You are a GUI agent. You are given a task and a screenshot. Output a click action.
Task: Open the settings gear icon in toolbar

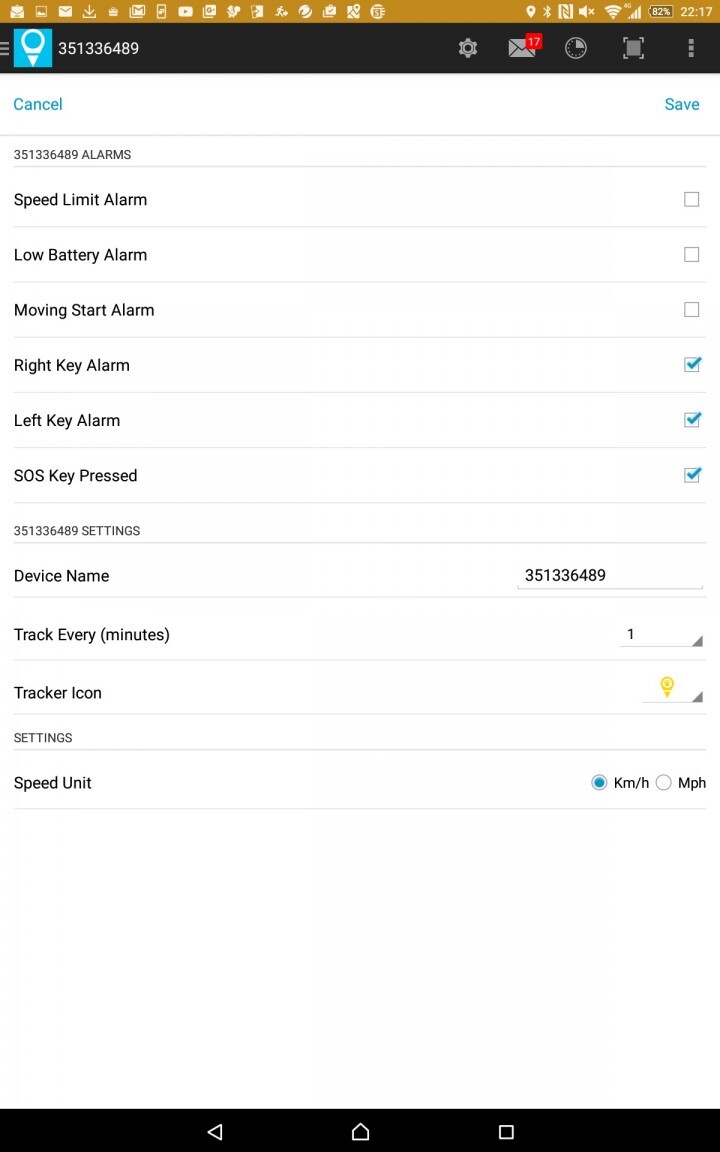[468, 48]
